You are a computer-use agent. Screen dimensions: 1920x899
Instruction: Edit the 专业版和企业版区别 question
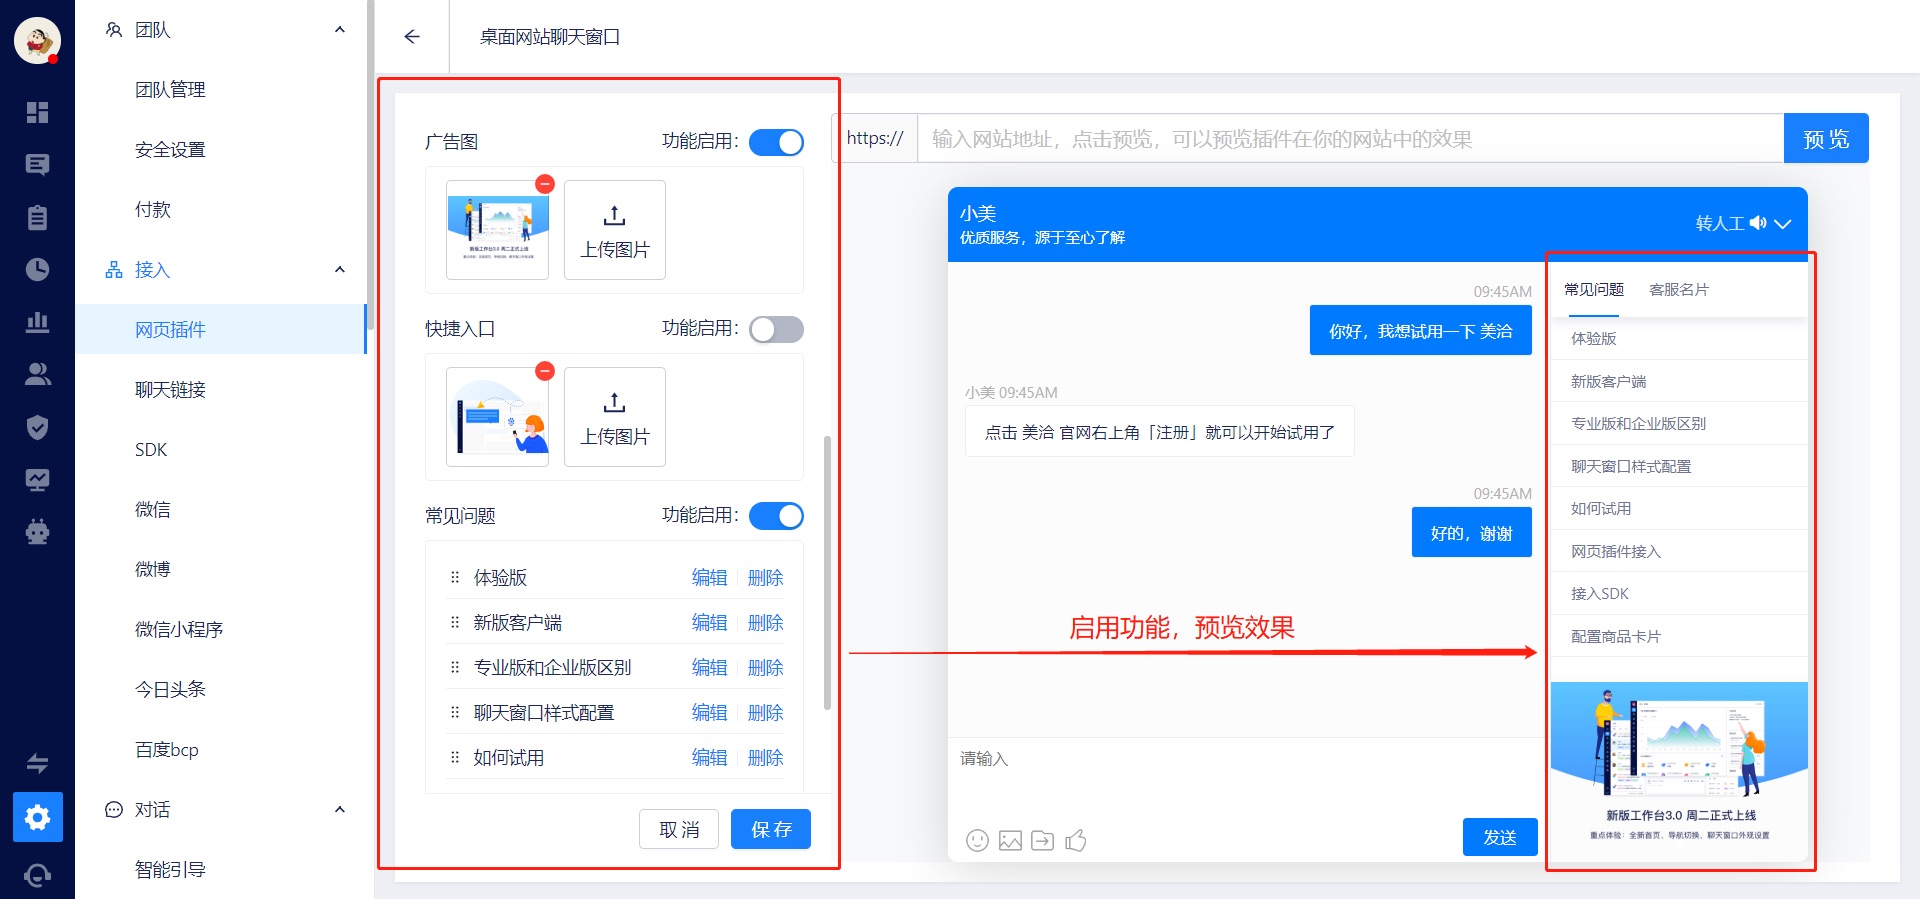point(709,668)
